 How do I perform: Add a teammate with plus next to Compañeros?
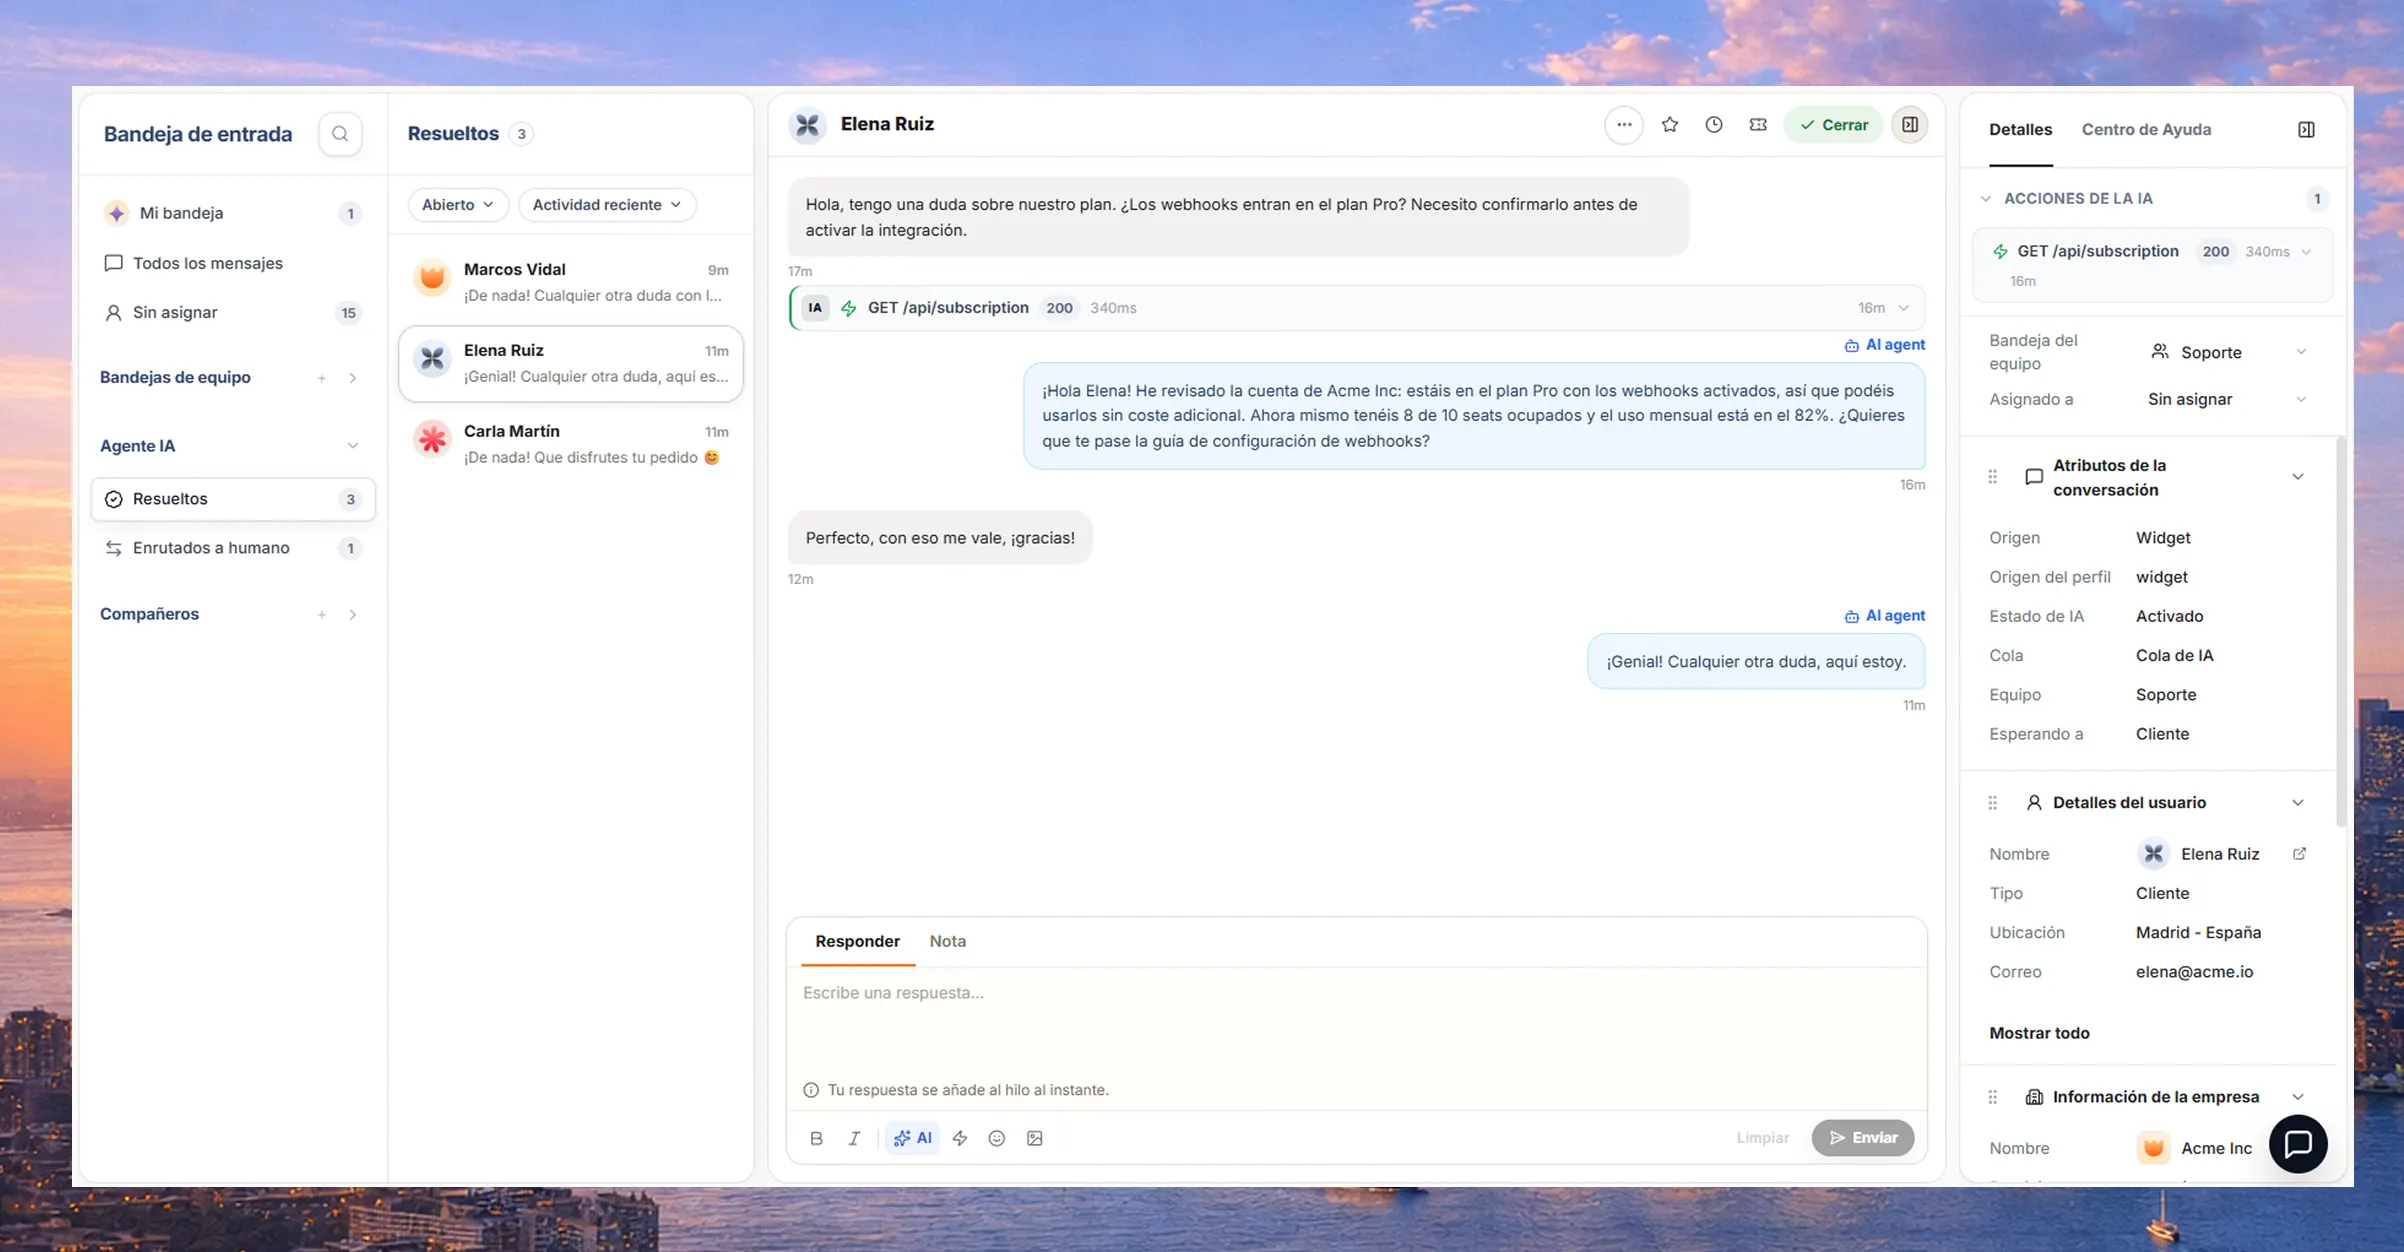(322, 615)
